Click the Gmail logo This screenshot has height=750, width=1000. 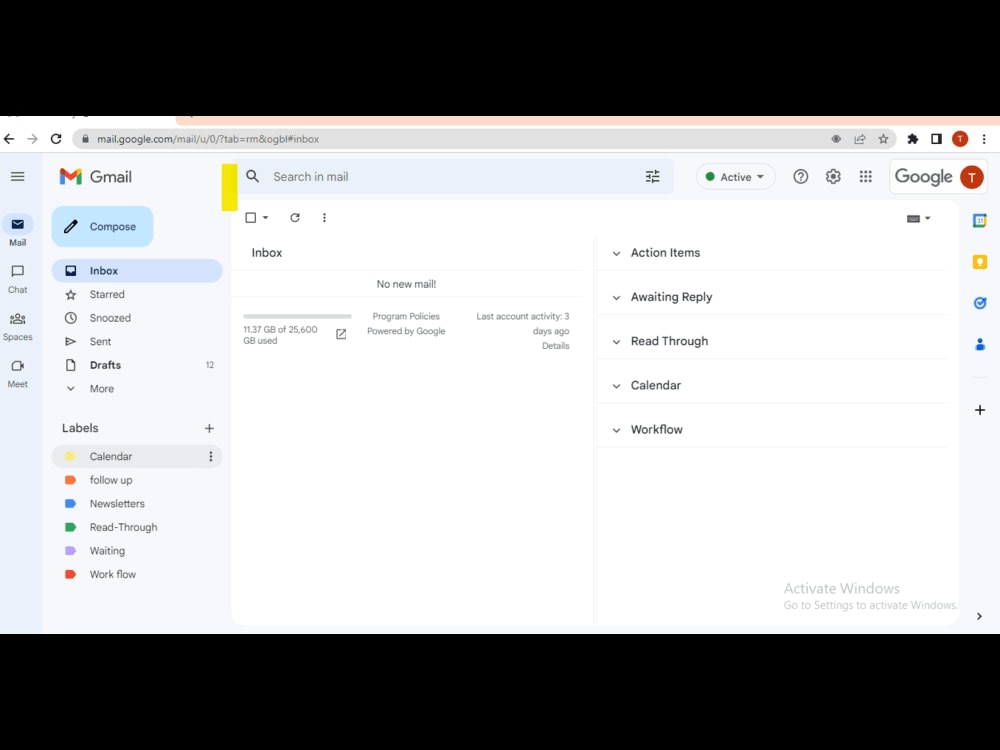click(96, 177)
